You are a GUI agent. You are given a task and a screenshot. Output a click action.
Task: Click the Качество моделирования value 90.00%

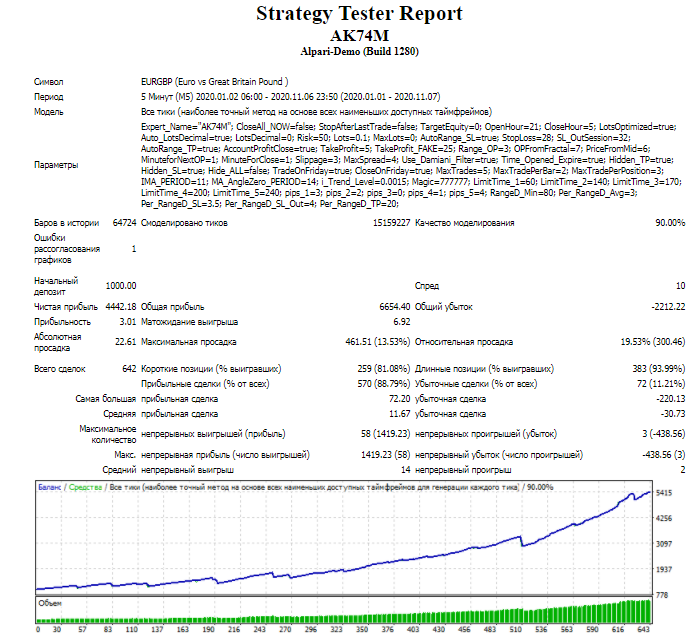[670, 223]
